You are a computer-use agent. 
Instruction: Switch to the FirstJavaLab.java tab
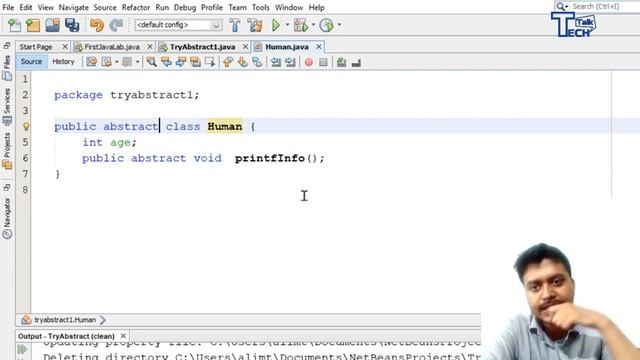111,47
